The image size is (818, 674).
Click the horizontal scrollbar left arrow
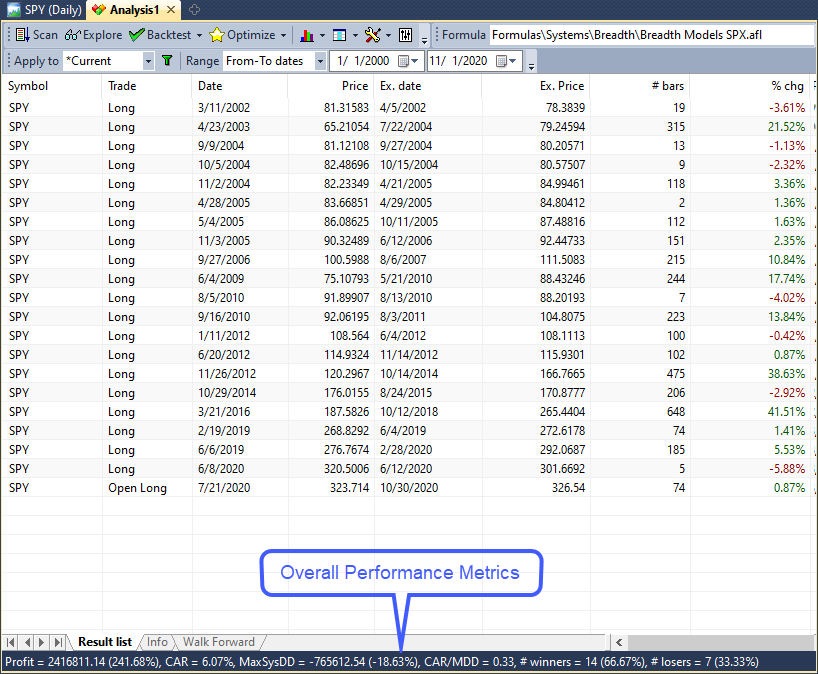coord(619,642)
